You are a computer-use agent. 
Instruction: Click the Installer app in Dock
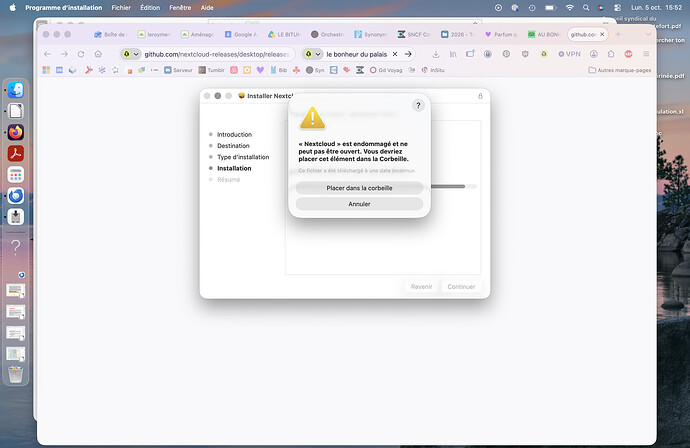click(x=16, y=217)
